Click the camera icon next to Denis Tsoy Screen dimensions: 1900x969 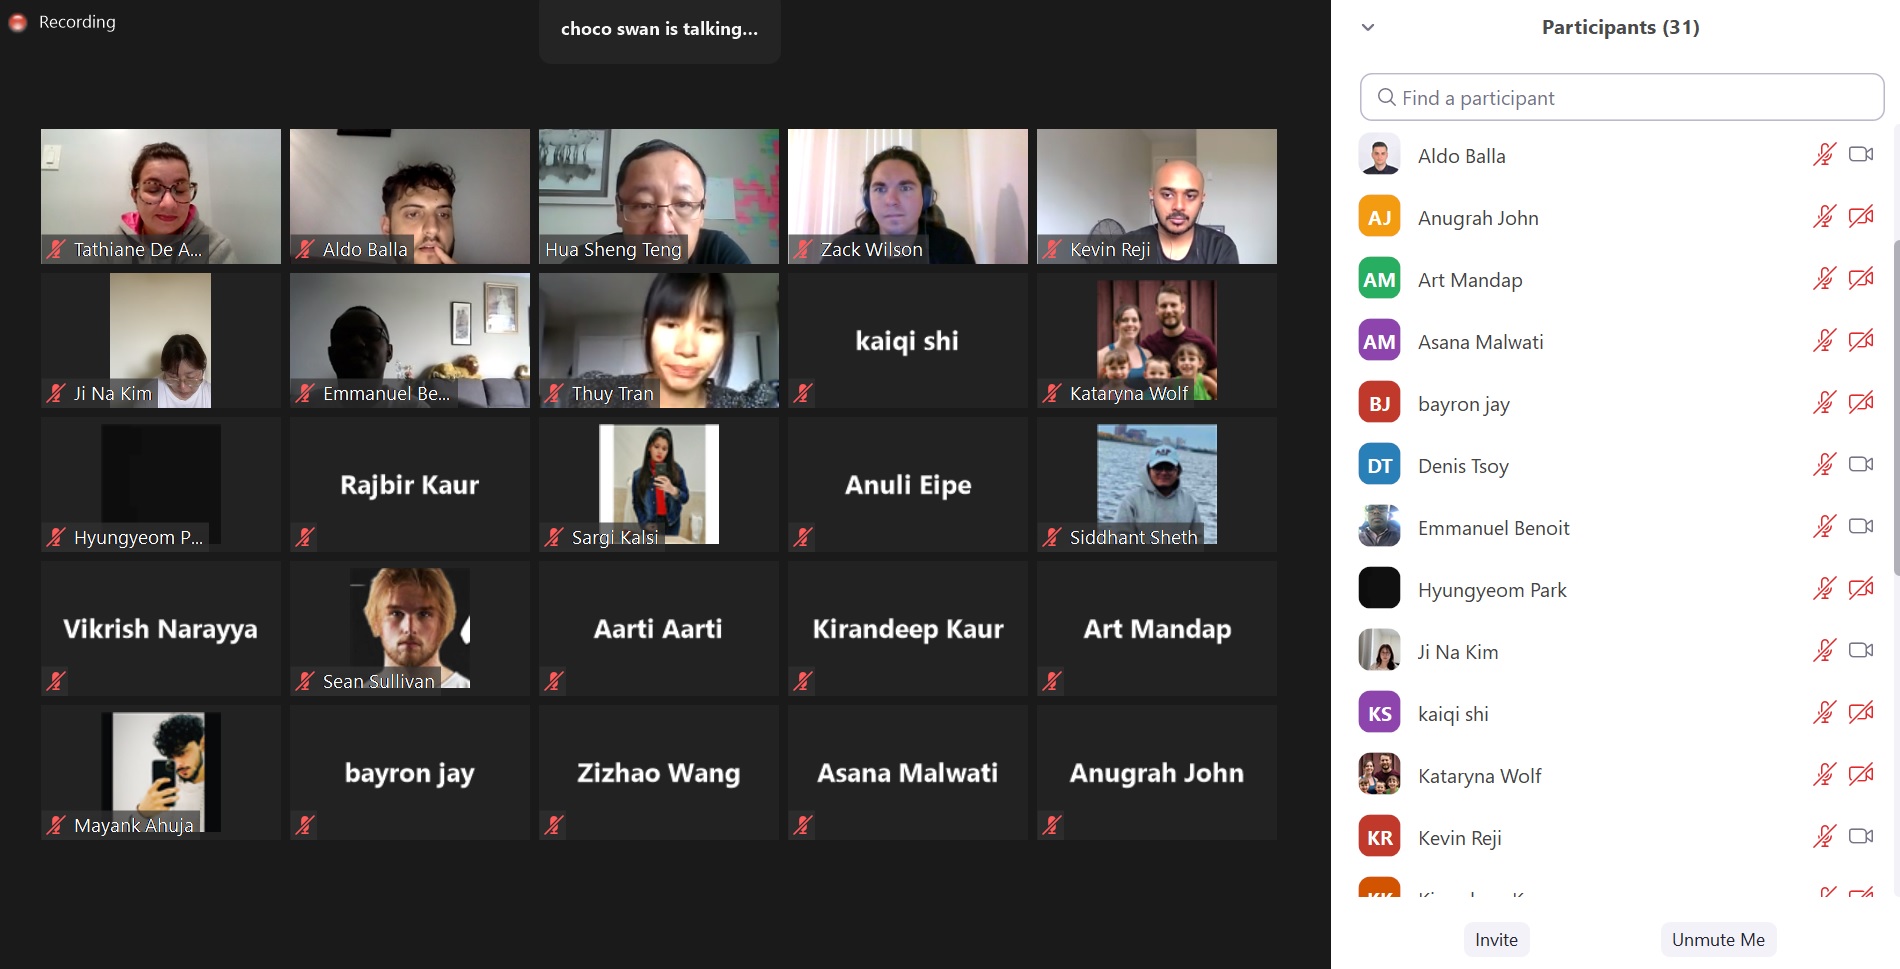point(1861,465)
